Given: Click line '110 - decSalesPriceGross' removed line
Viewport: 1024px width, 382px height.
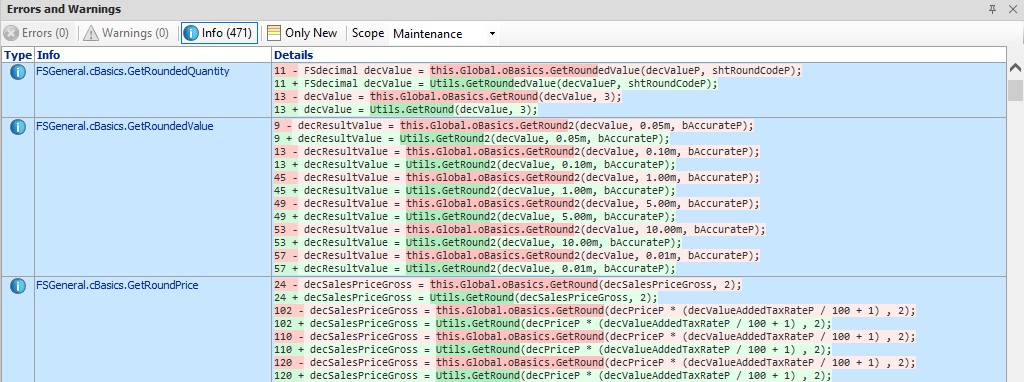Looking at the screenshot, I should click(x=595, y=336).
